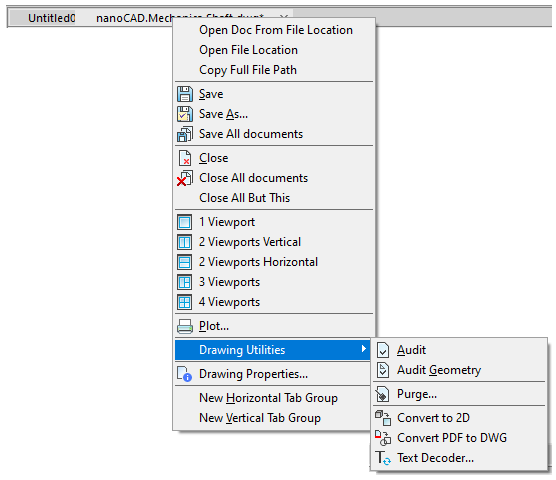Create a New Horizontal Tab Group
556x480 pixels.
pos(272,398)
